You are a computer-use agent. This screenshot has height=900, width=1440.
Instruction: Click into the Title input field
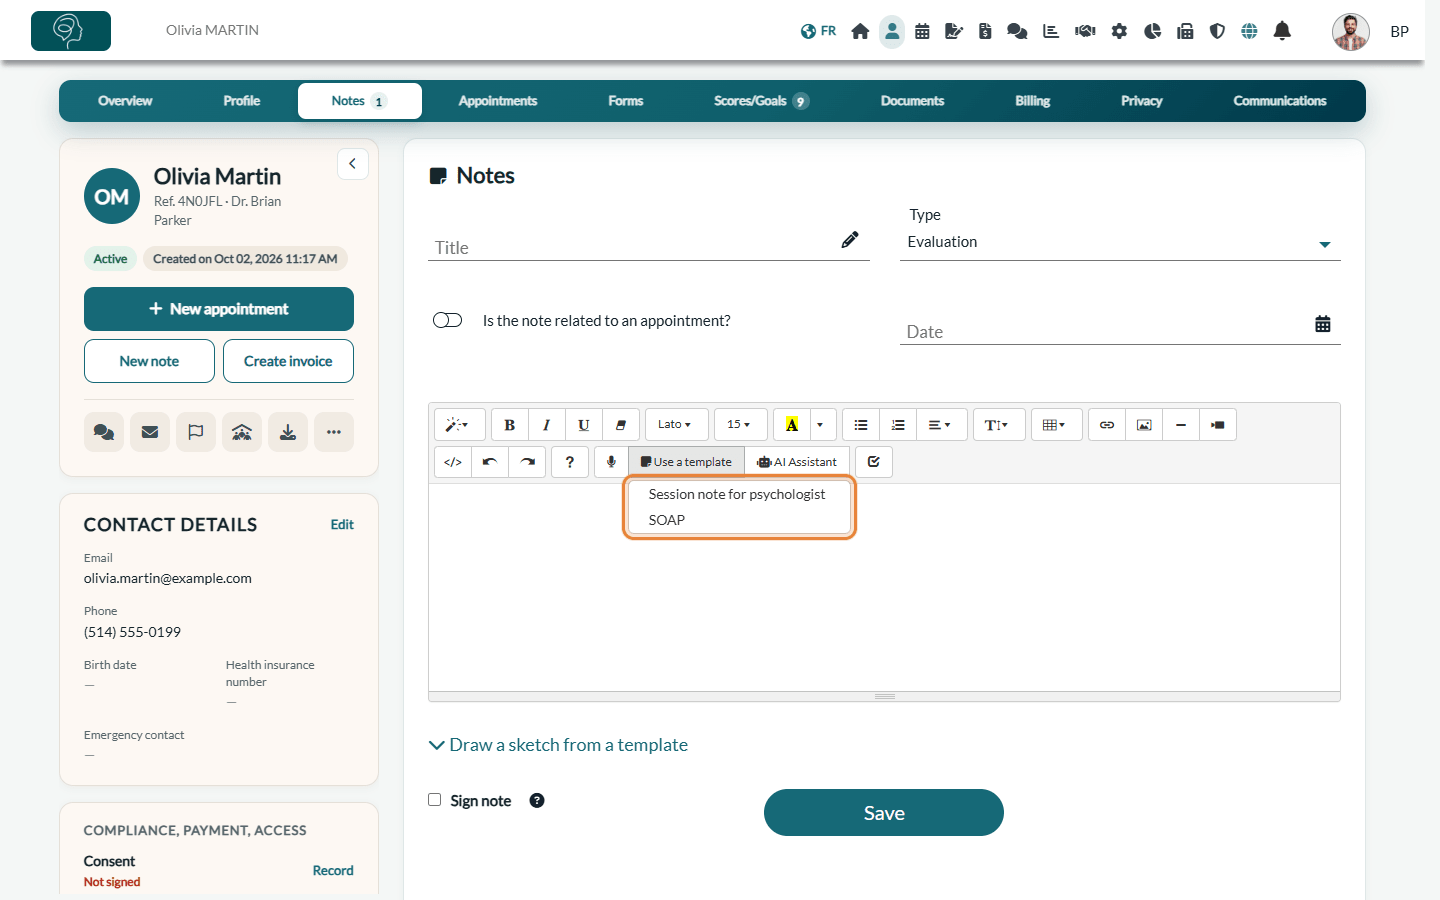649,247
